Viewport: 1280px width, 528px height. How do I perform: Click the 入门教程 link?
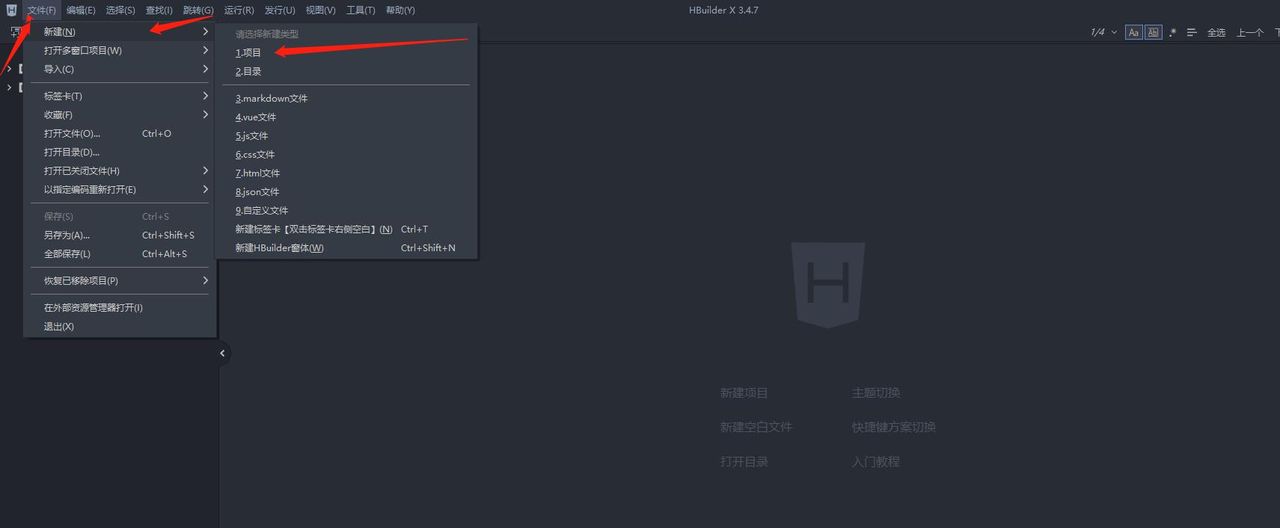(x=876, y=462)
